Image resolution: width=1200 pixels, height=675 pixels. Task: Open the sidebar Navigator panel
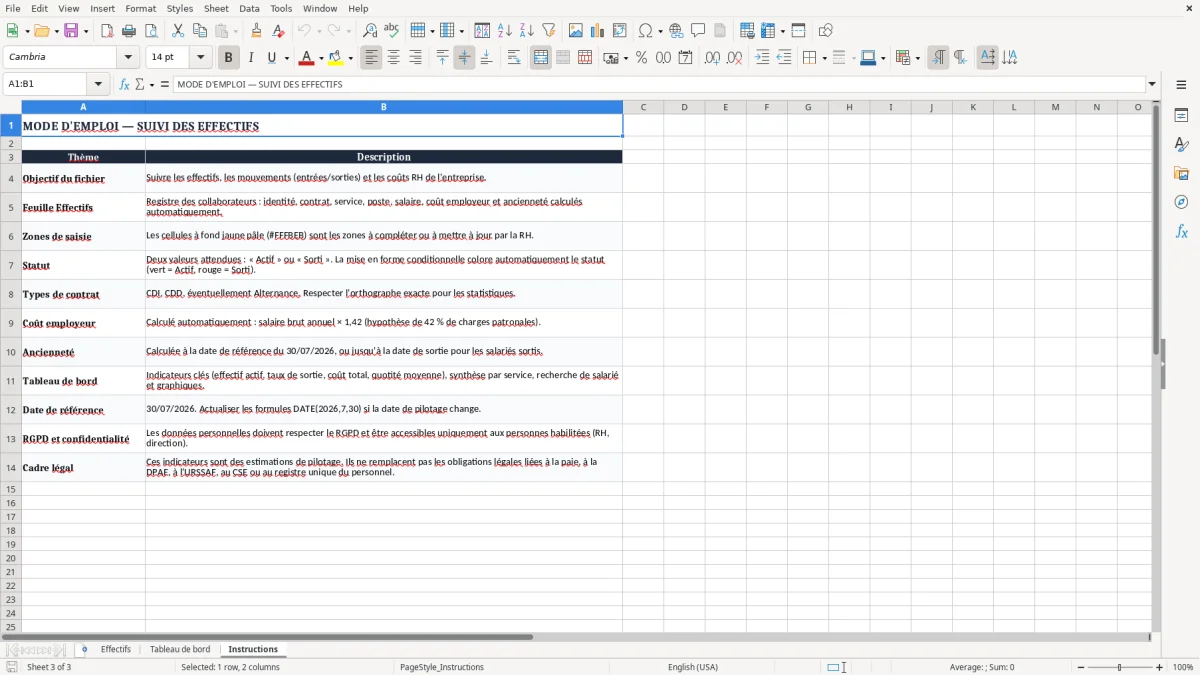[x=1181, y=203]
